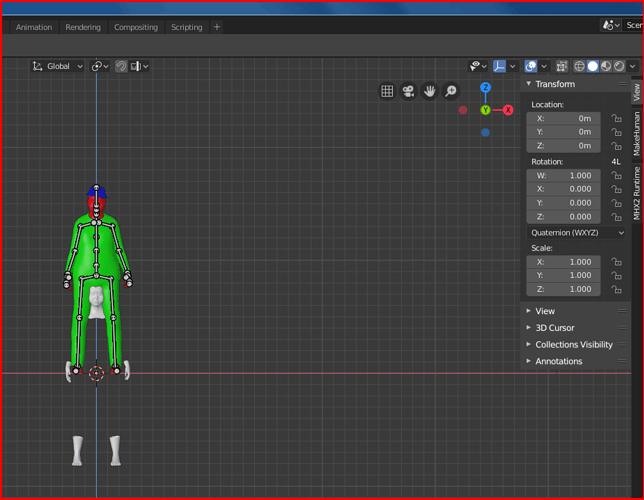The image size is (644, 500).
Task: Click the Rotation W value field
Action: [564, 175]
